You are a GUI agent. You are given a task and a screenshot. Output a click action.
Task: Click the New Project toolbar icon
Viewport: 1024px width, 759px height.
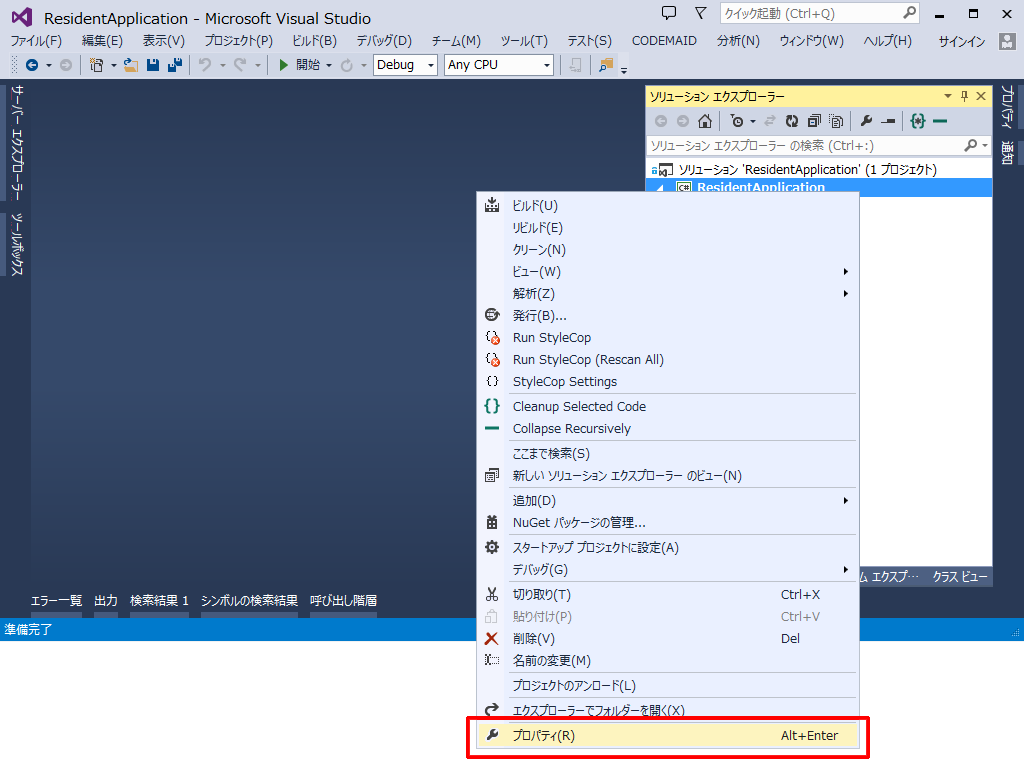tap(97, 65)
